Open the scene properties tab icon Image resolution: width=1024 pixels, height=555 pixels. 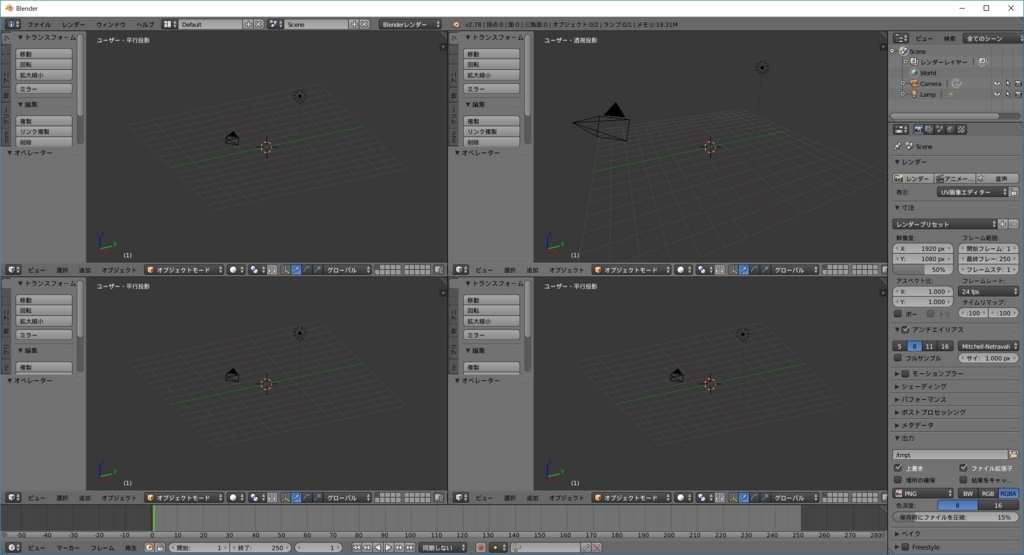click(x=939, y=129)
